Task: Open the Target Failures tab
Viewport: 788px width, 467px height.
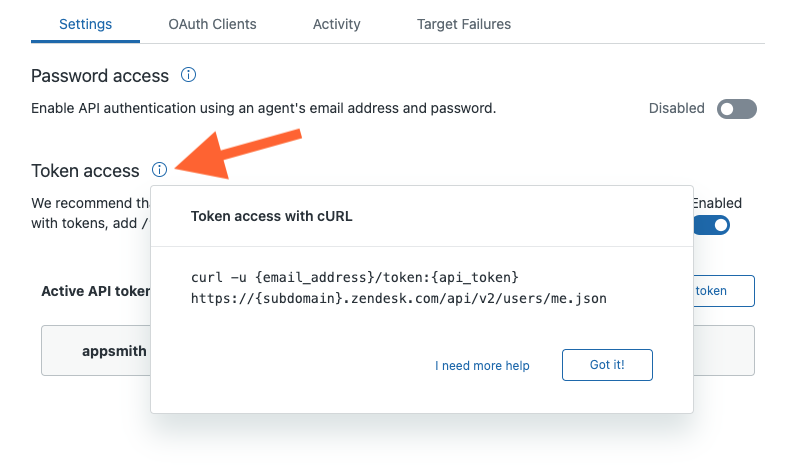Action: point(462,24)
